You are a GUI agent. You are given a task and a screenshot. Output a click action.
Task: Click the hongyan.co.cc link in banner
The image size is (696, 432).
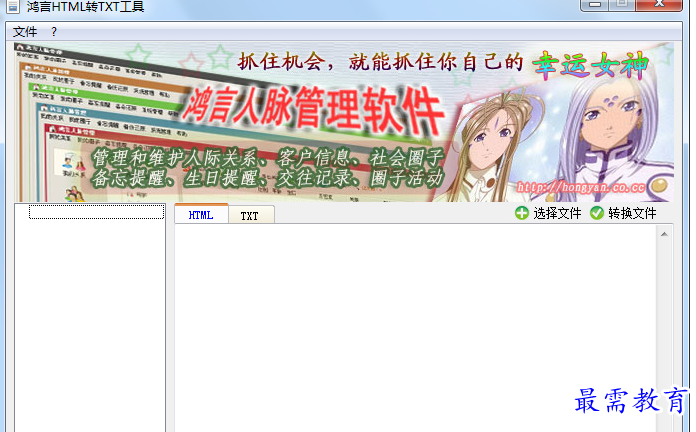pyautogui.click(x=581, y=187)
